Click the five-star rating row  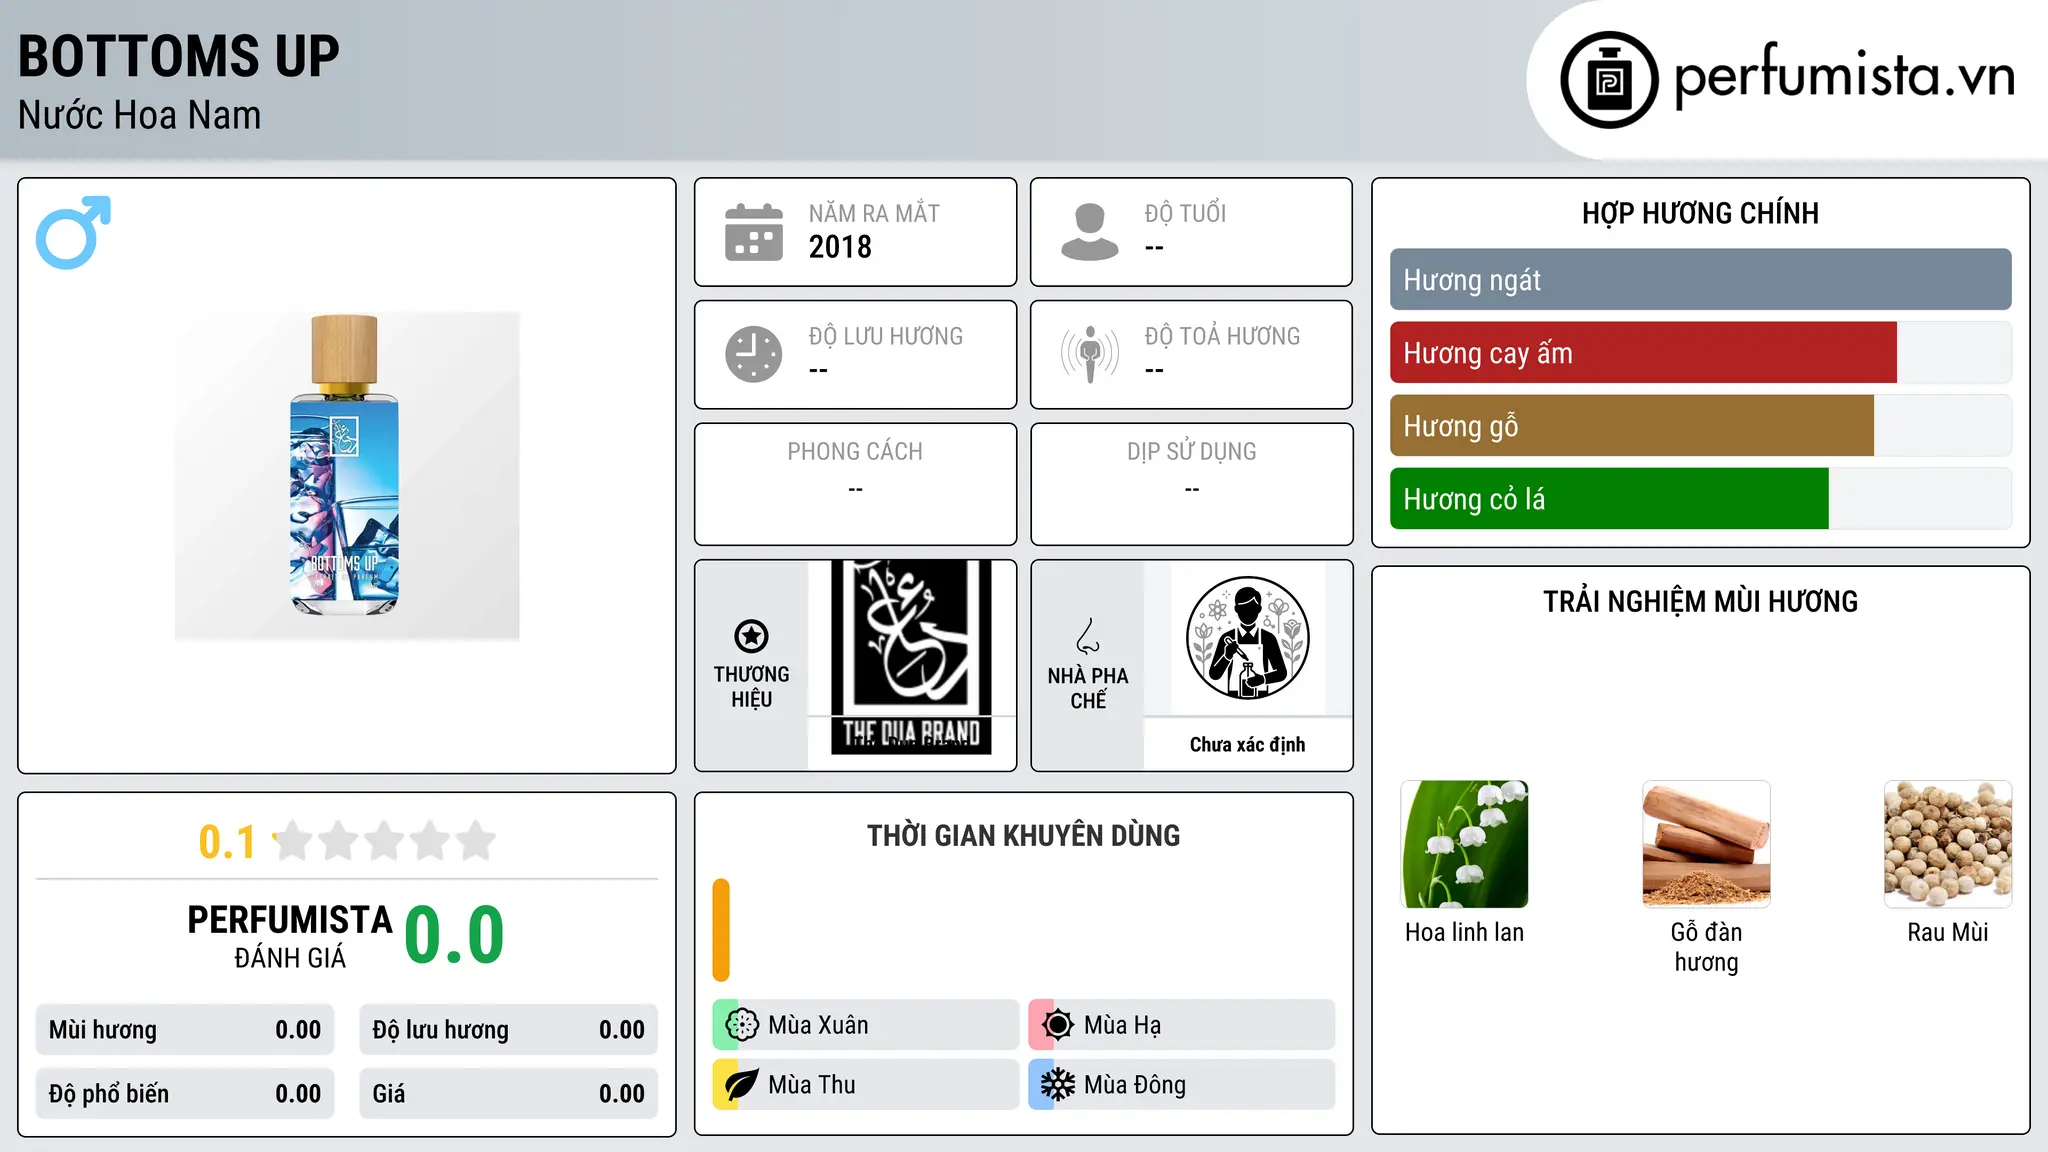point(384,841)
